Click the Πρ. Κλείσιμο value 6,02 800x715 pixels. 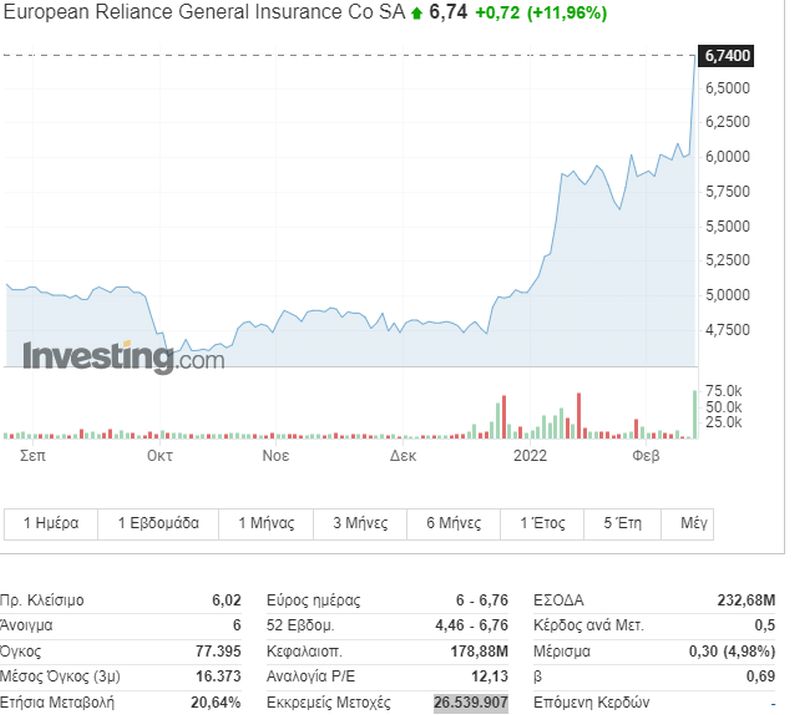point(227,600)
